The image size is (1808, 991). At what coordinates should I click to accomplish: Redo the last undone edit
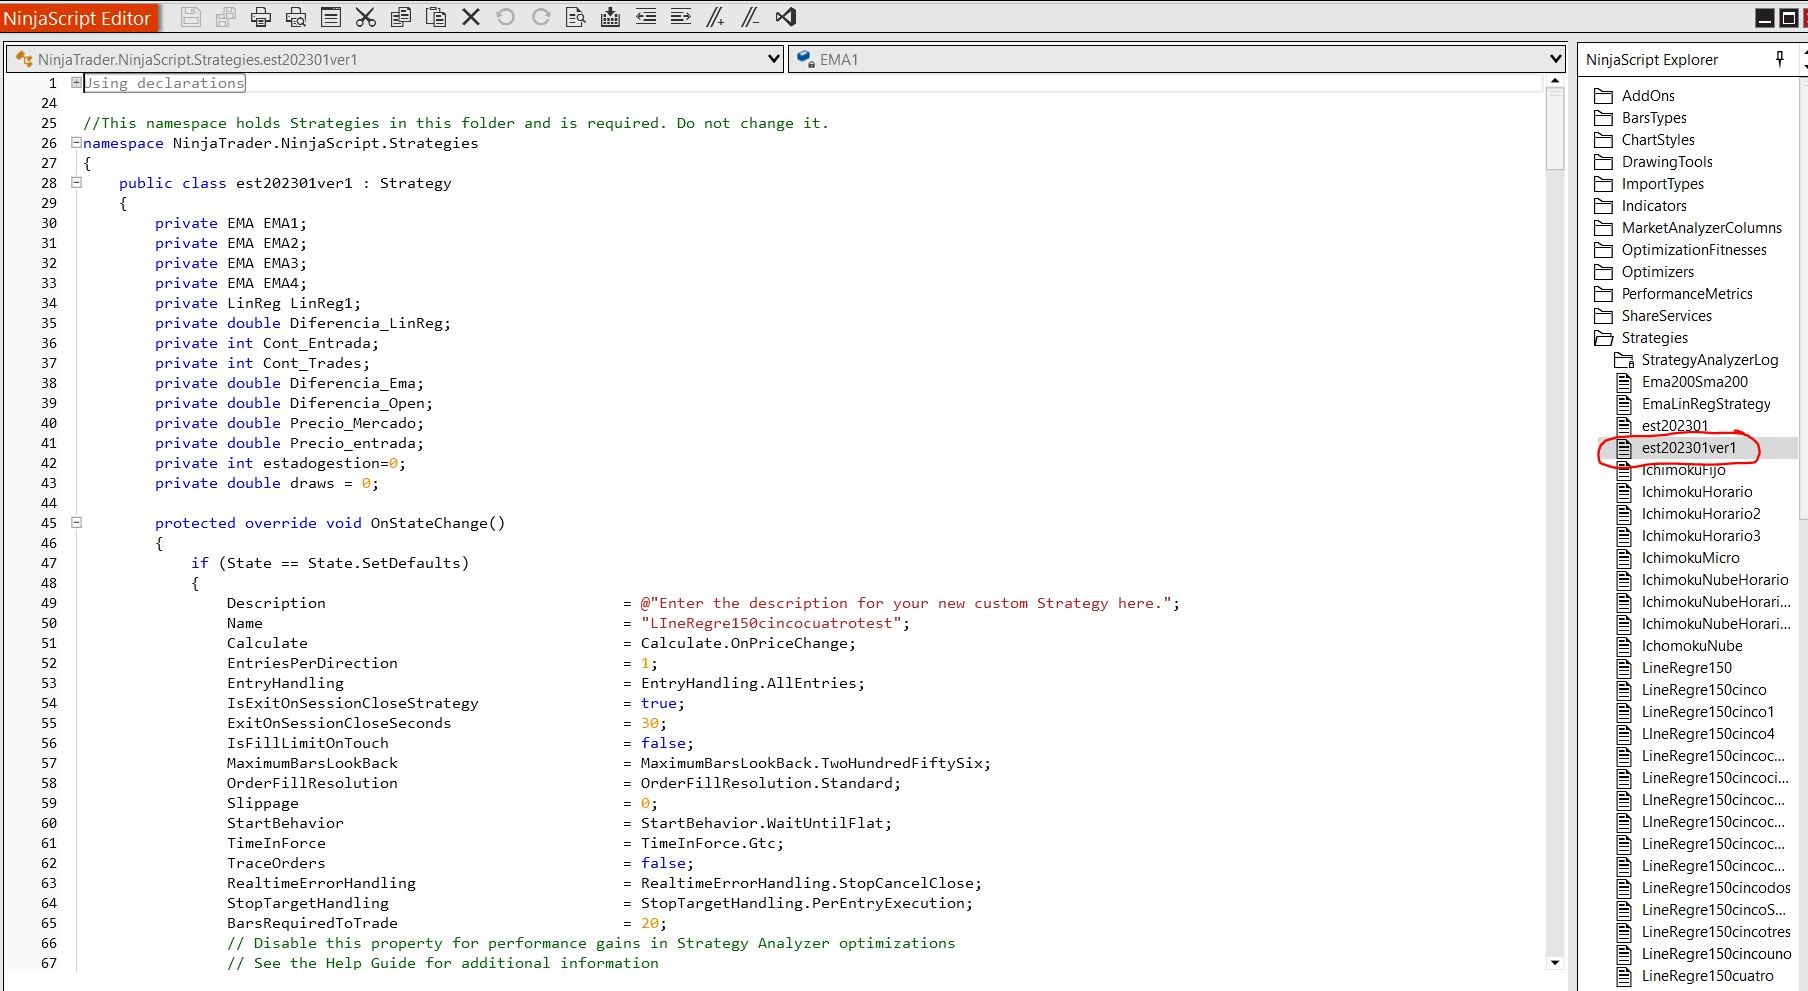[x=541, y=17]
